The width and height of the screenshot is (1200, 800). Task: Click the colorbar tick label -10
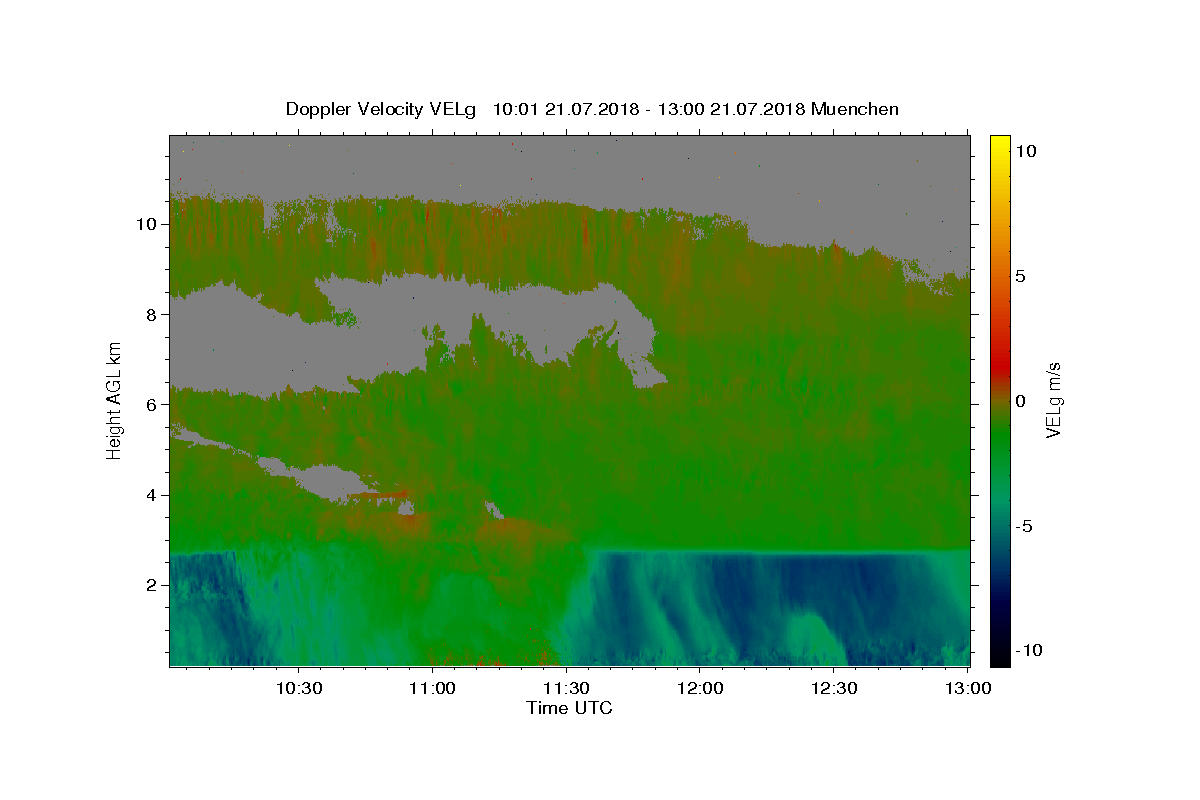(x=1030, y=651)
